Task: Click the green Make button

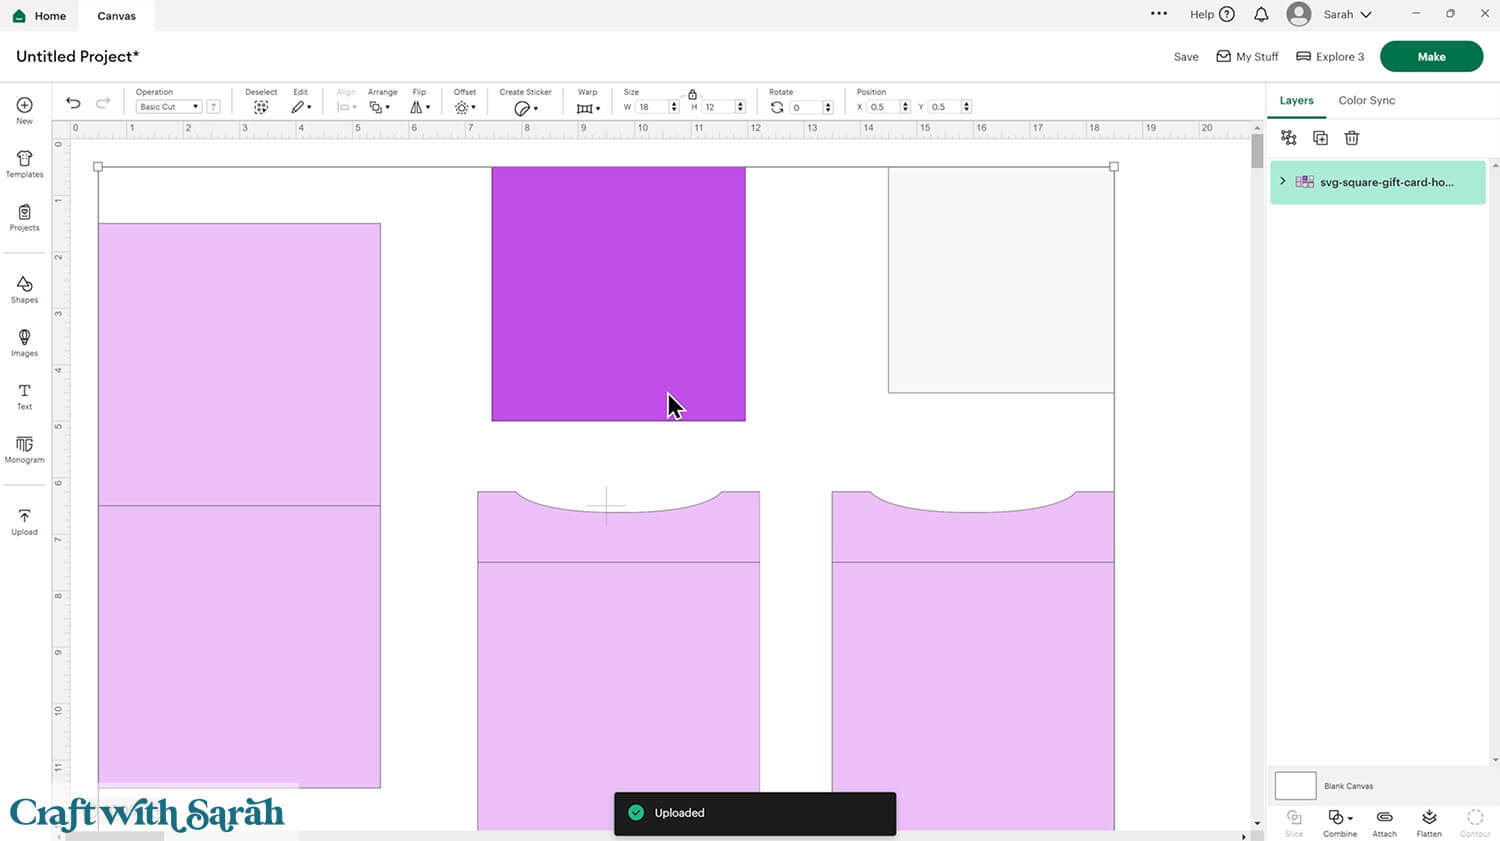Action: (1431, 57)
